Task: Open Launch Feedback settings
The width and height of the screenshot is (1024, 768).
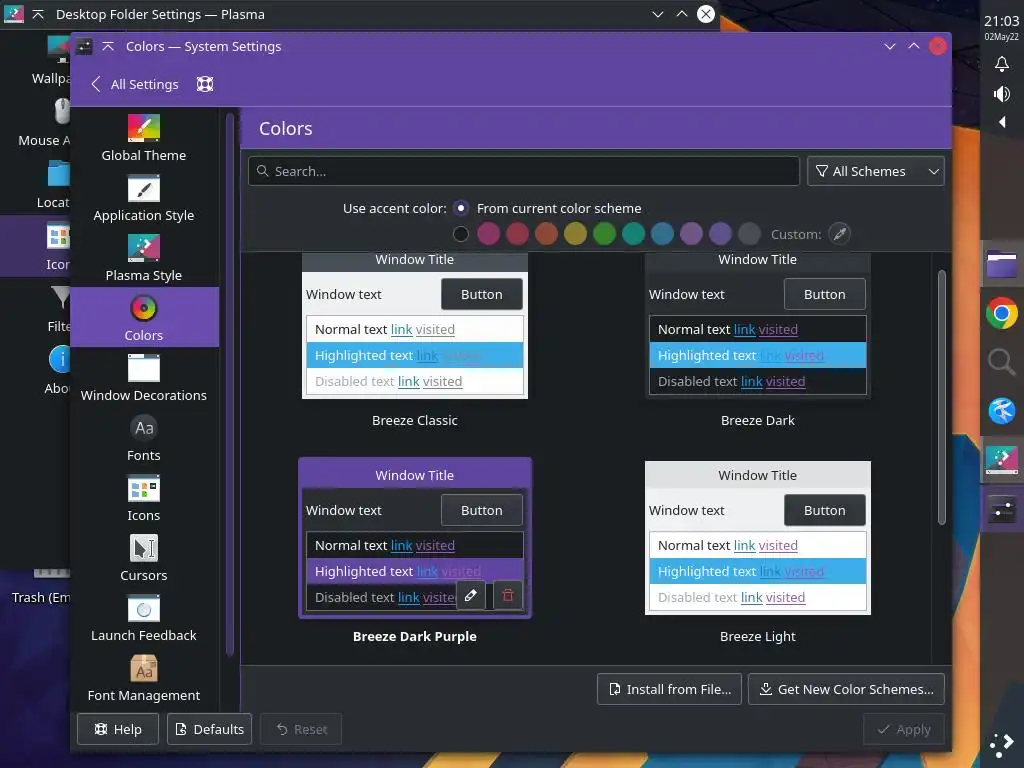Action: 144,618
